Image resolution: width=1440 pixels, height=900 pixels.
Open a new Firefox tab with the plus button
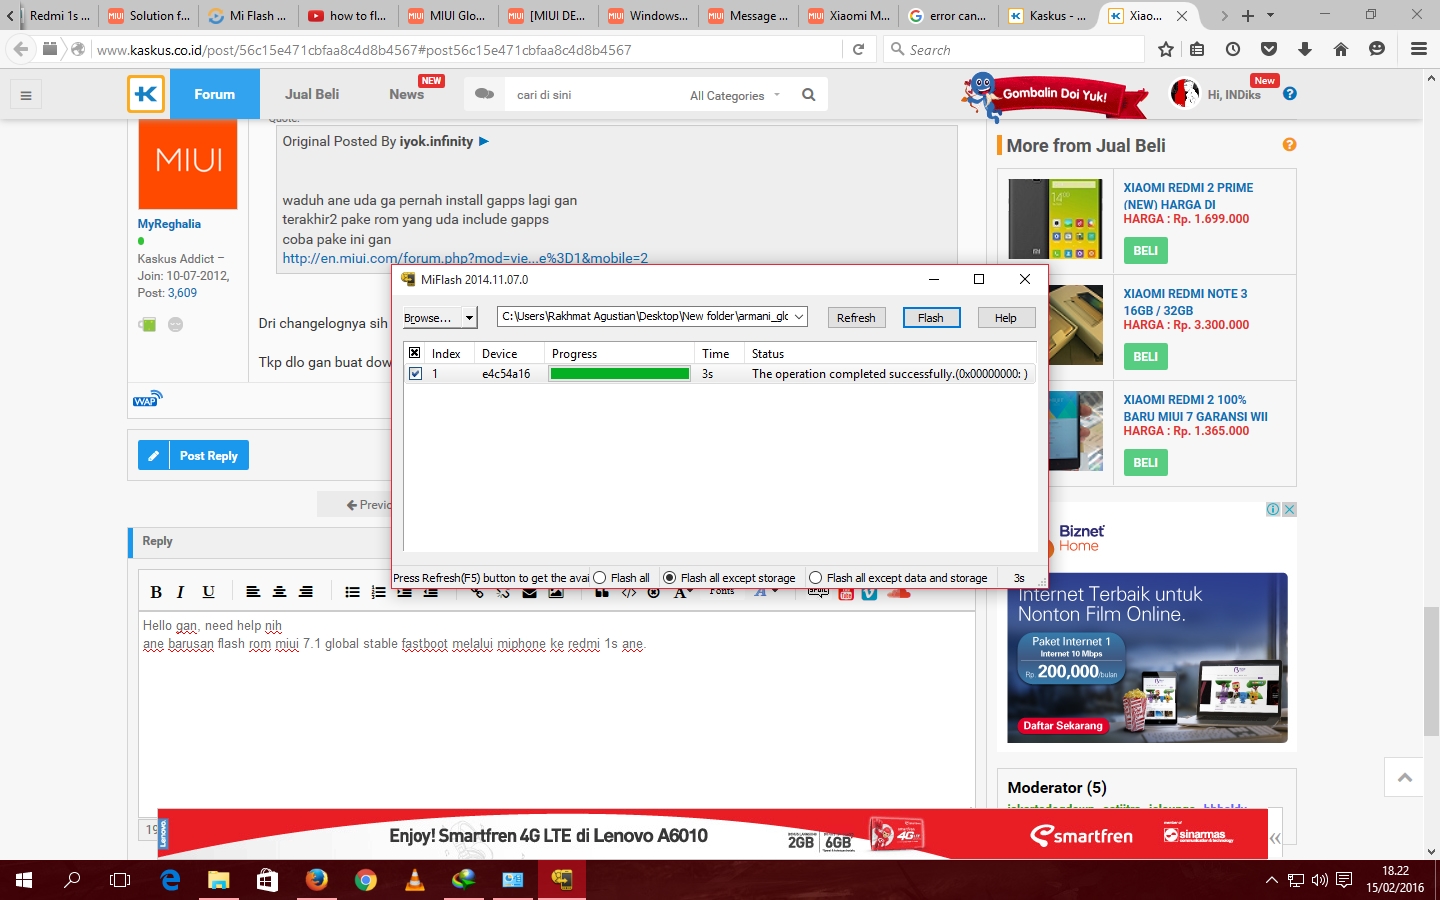(1247, 16)
